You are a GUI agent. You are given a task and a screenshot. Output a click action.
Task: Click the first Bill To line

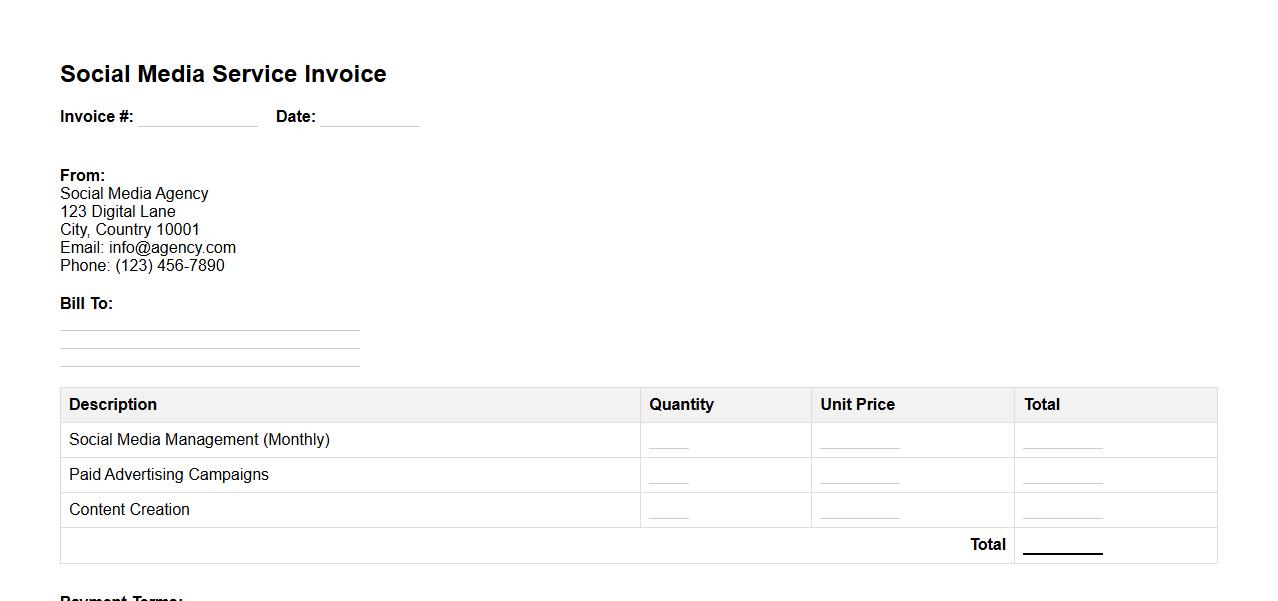[209, 322]
